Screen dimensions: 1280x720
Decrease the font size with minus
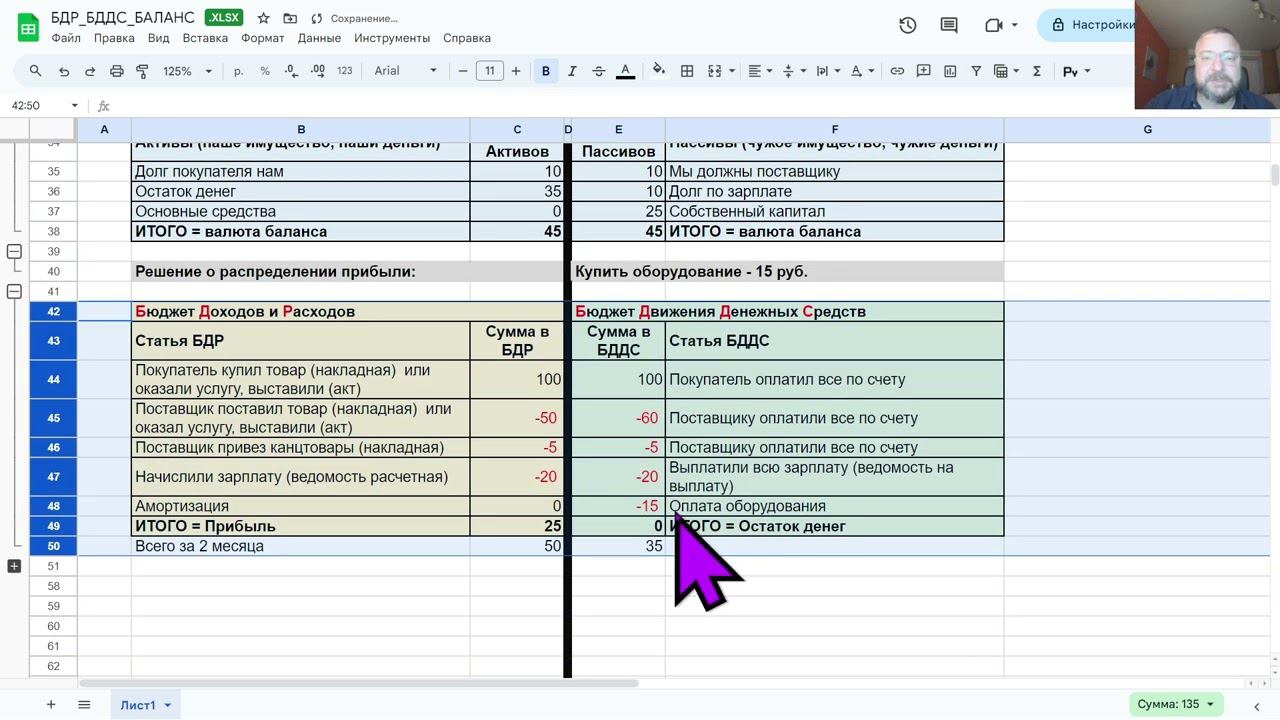(x=463, y=71)
